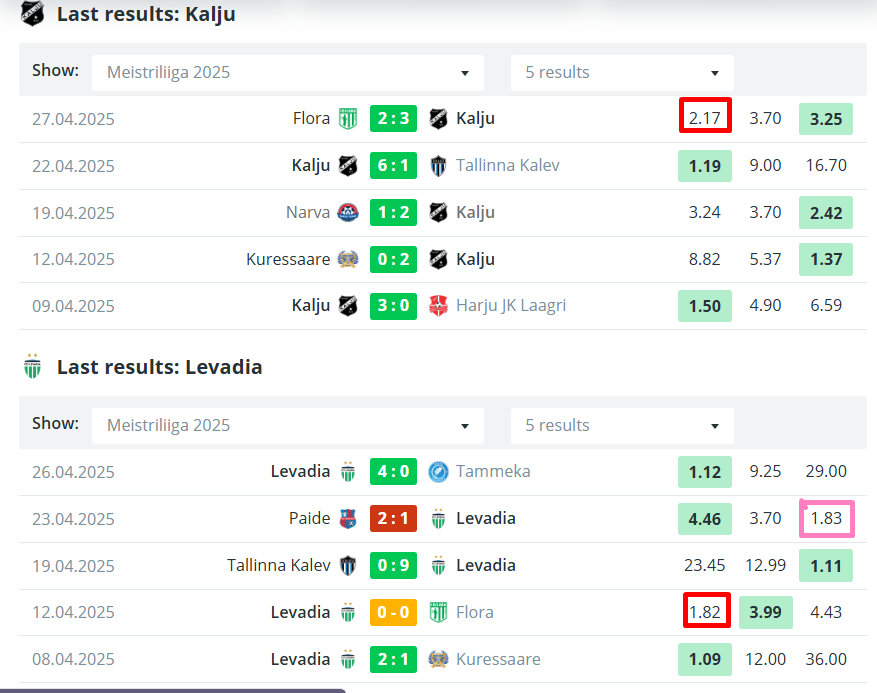
Task: Select the pink-outlined 1.83 odds value
Action: pyautogui.click(x=826, y=519)
